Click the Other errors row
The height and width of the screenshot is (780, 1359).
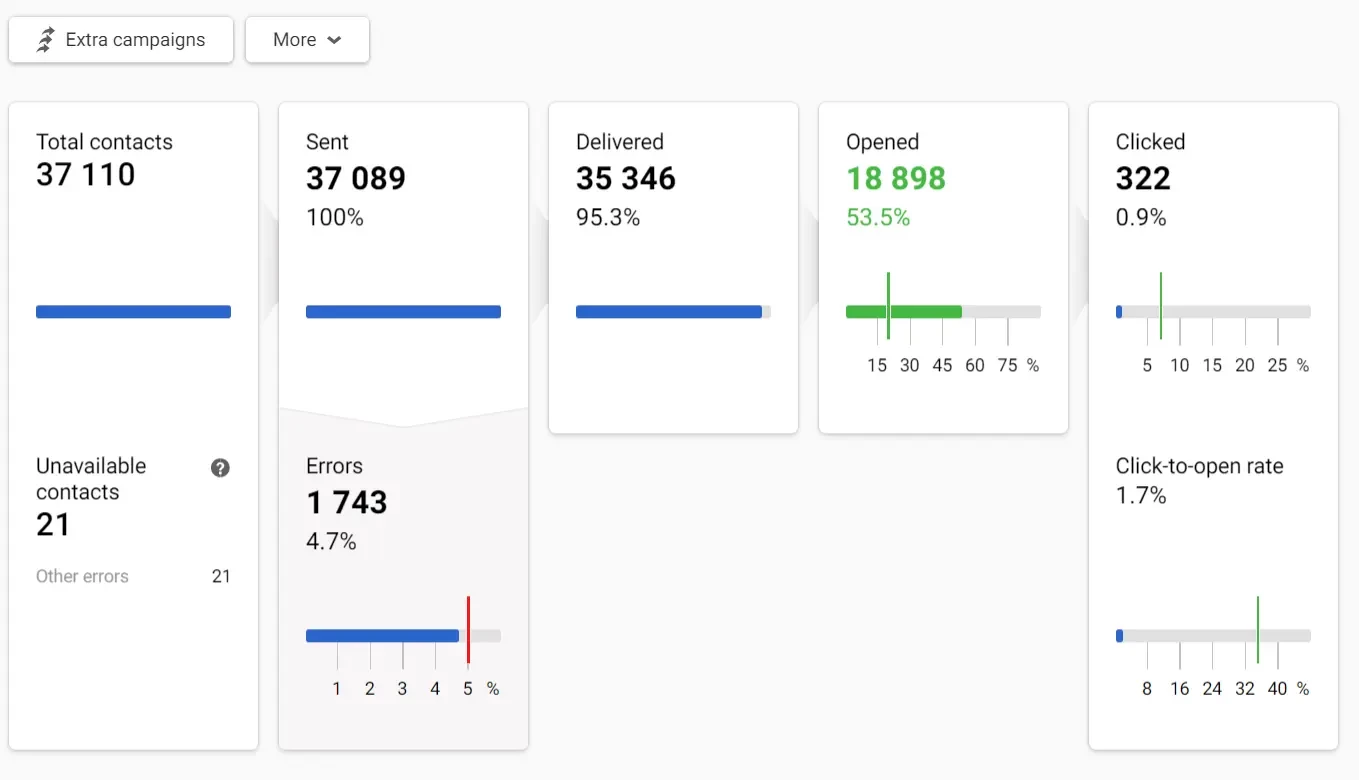133,576
